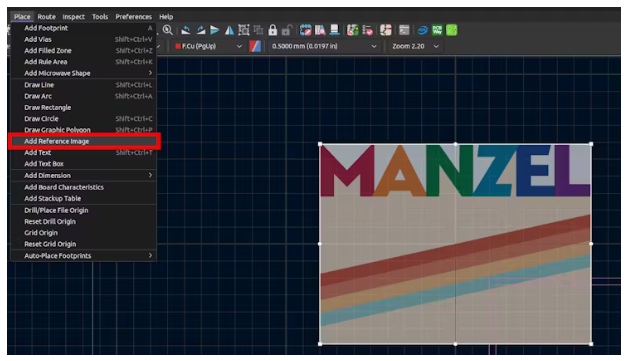Choose Add Board Characteristics entry
The image size is (629, 361).
click(83, 187)
